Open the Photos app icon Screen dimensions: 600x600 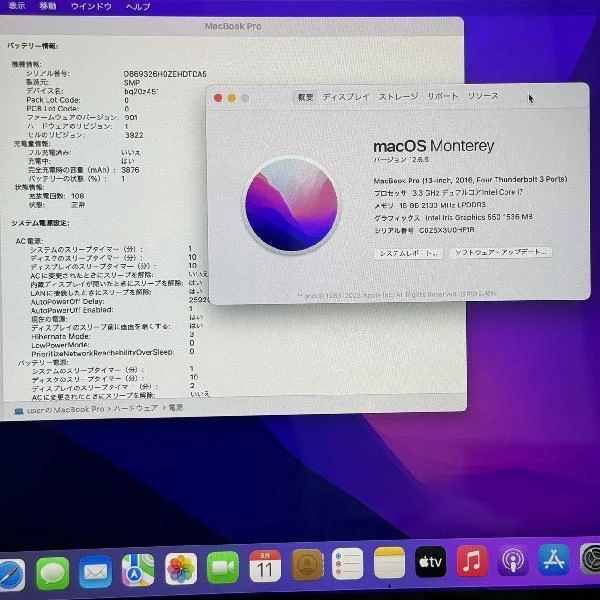(181, 568)
